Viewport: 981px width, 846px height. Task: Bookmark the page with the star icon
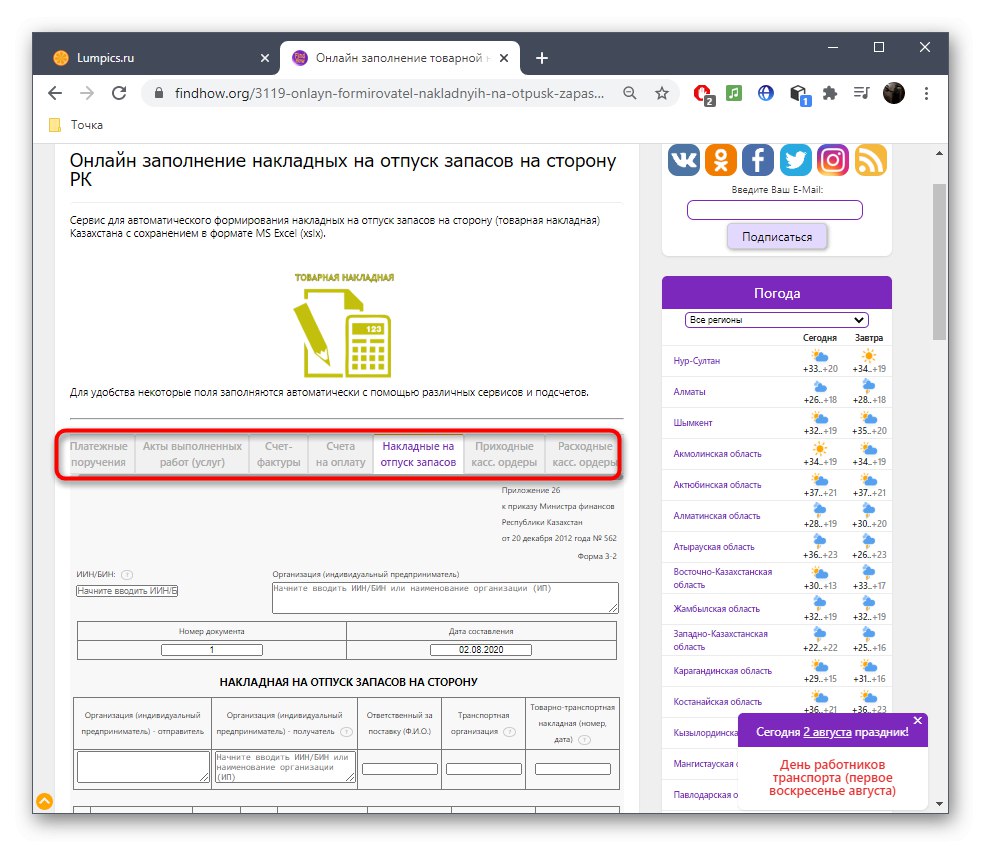[x=662, y=93]
